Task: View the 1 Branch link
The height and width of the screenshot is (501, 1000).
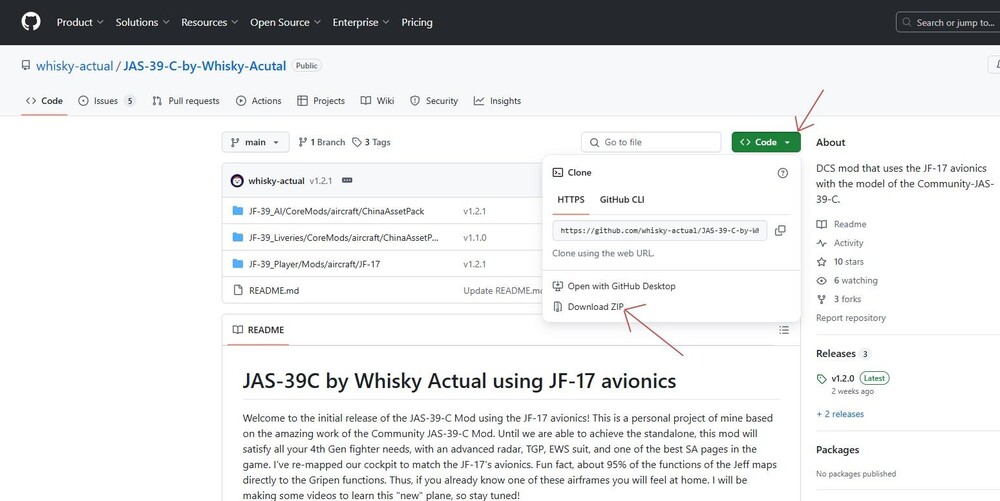Action: tap(322, 142)
